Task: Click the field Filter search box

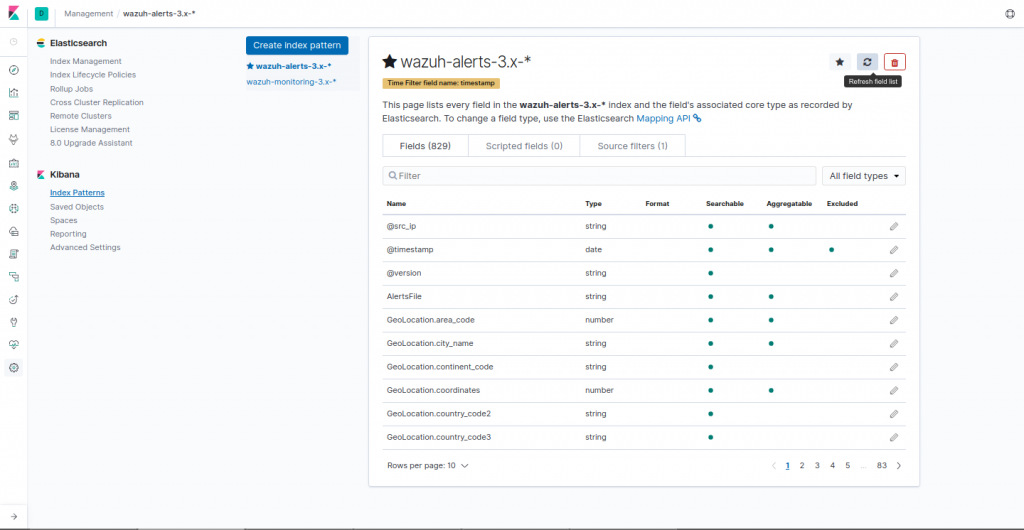Action: point(599,176)
